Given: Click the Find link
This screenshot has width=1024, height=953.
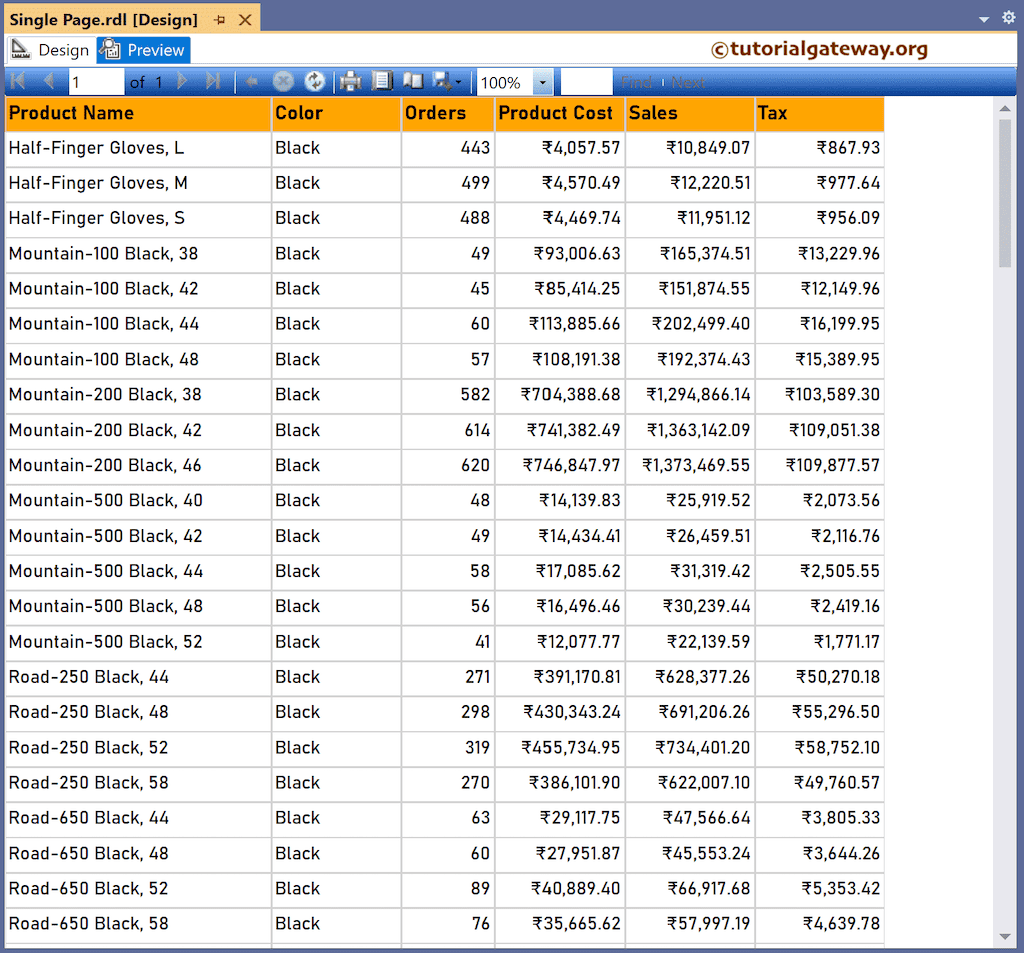Looking at the screenshot, I should point(638,81).
